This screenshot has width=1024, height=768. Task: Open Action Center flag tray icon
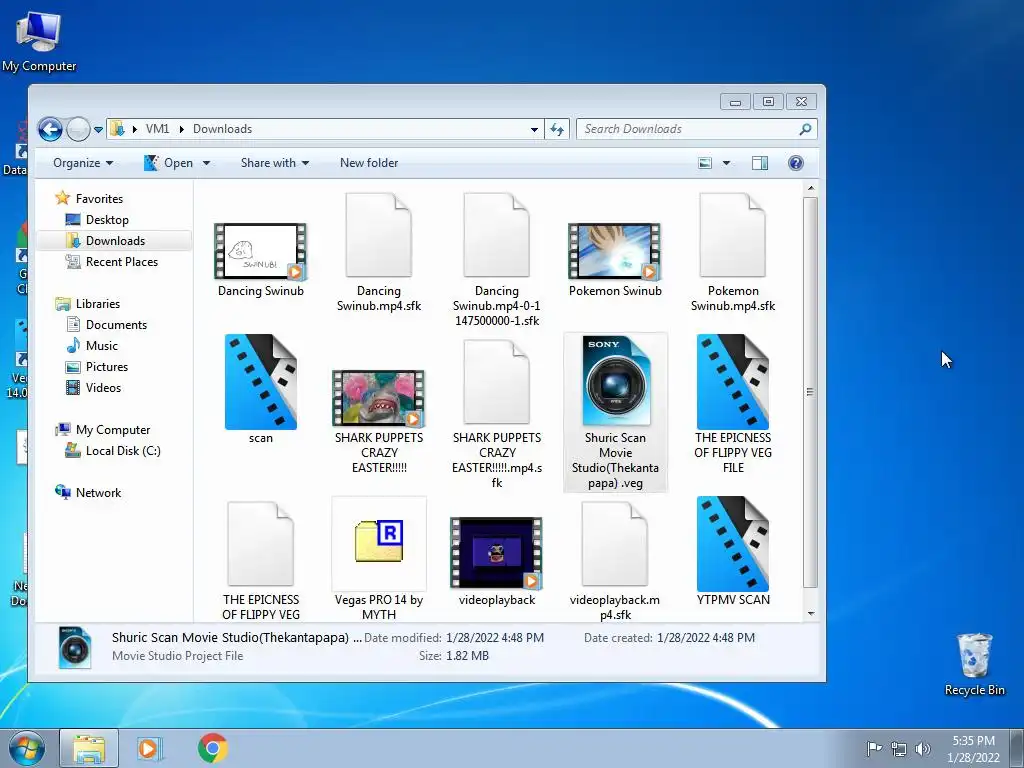point(874,749)
